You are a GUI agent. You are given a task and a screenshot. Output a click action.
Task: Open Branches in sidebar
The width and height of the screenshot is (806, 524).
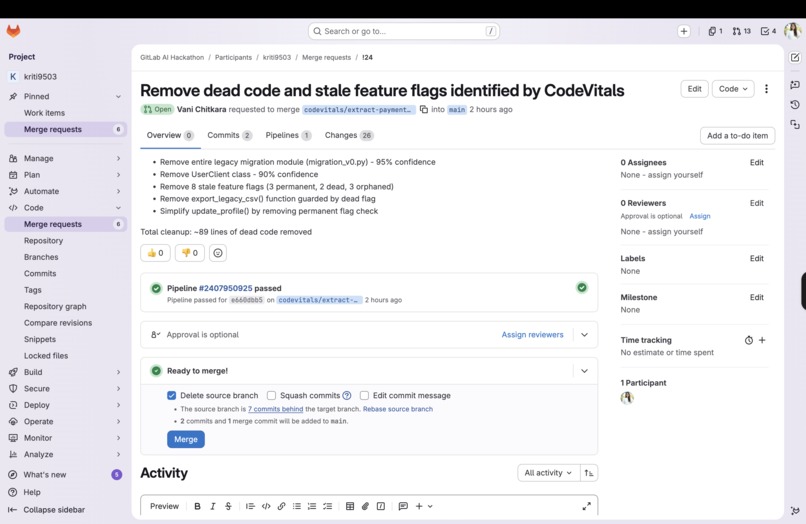click(41, 257)
